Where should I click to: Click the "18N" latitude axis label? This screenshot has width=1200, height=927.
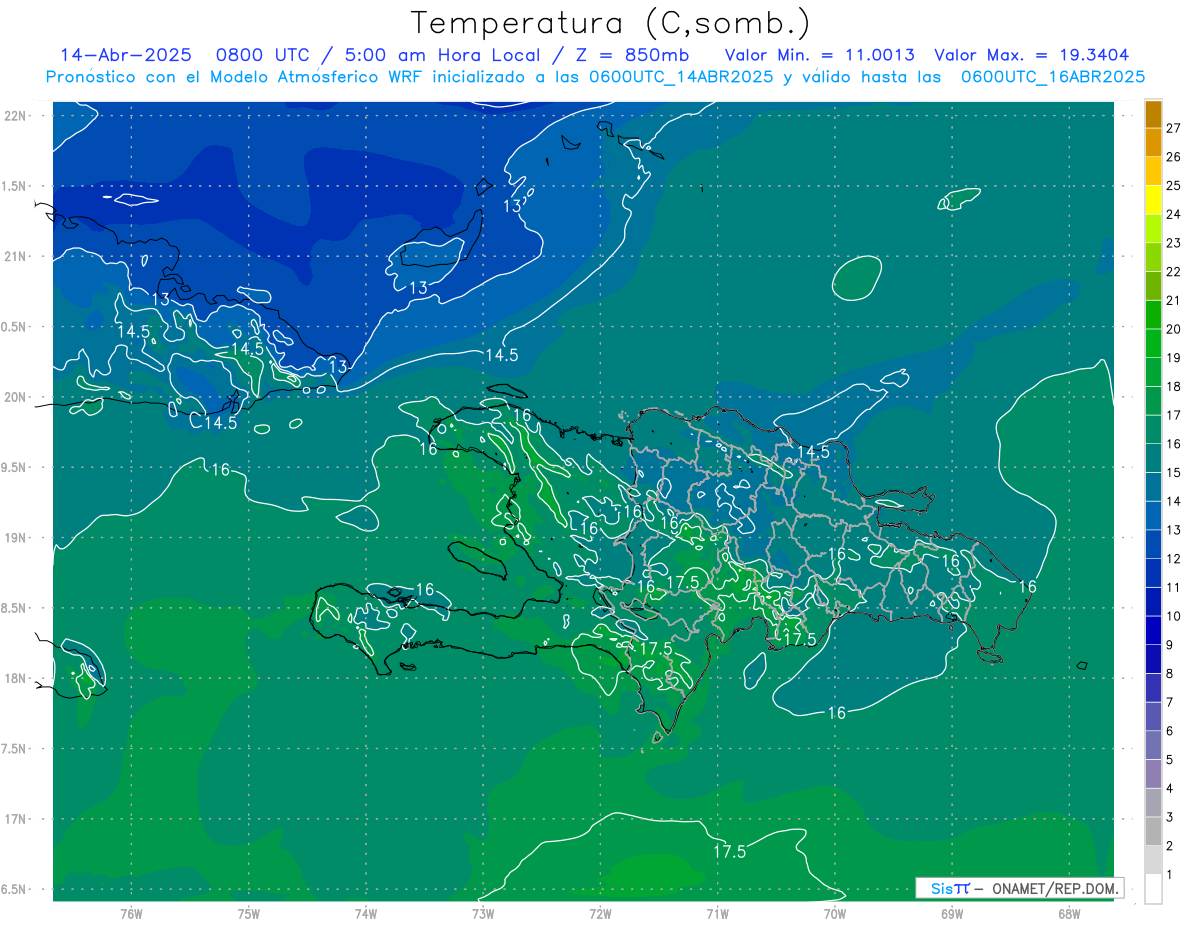(16, 679)
